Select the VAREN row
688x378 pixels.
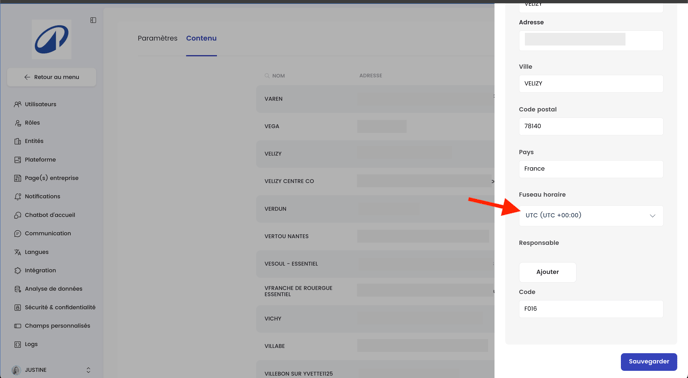pos(375,99)
